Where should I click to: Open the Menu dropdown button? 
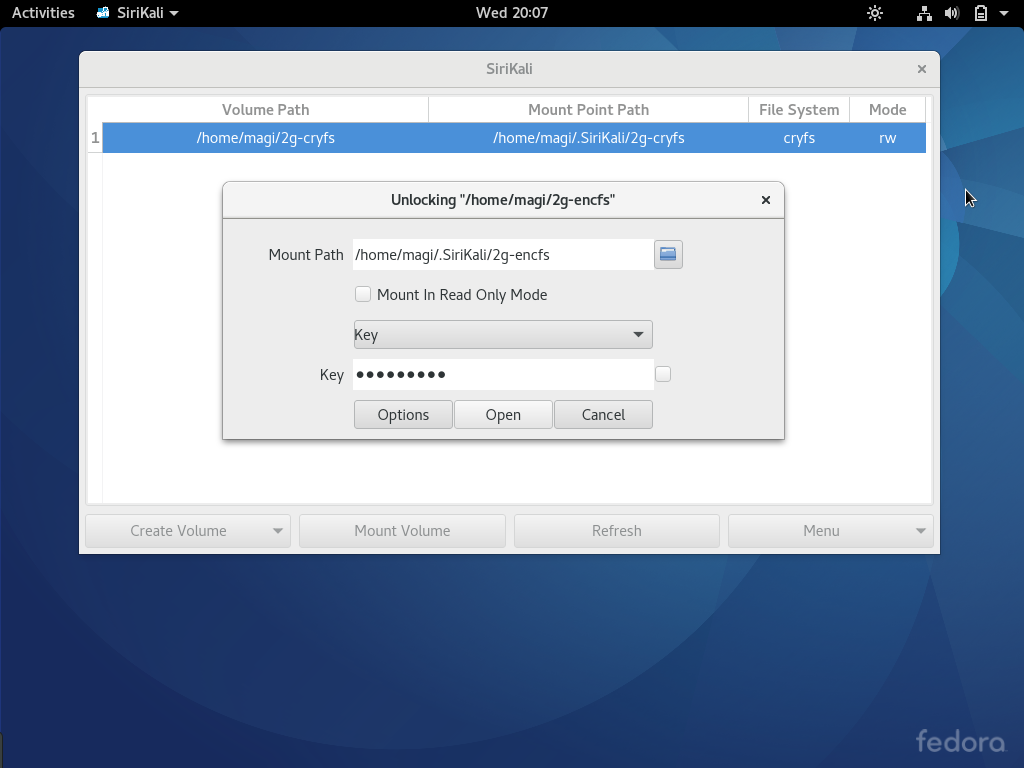click(831, 531)
